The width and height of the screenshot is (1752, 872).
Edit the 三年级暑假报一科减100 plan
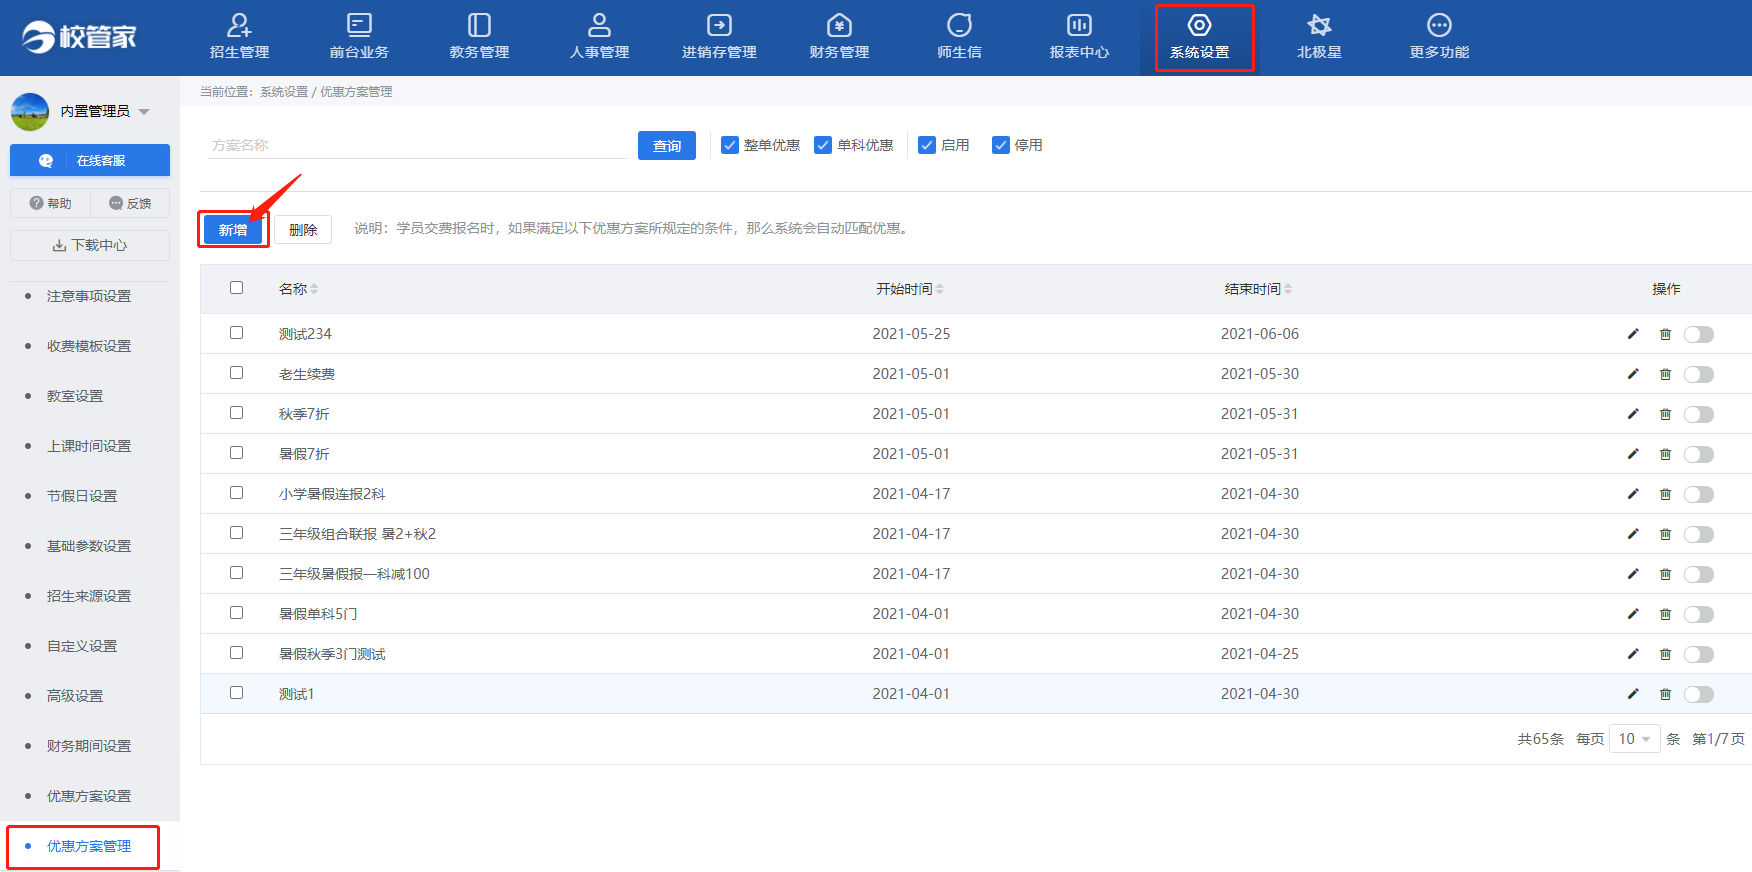coord(1633,574)
